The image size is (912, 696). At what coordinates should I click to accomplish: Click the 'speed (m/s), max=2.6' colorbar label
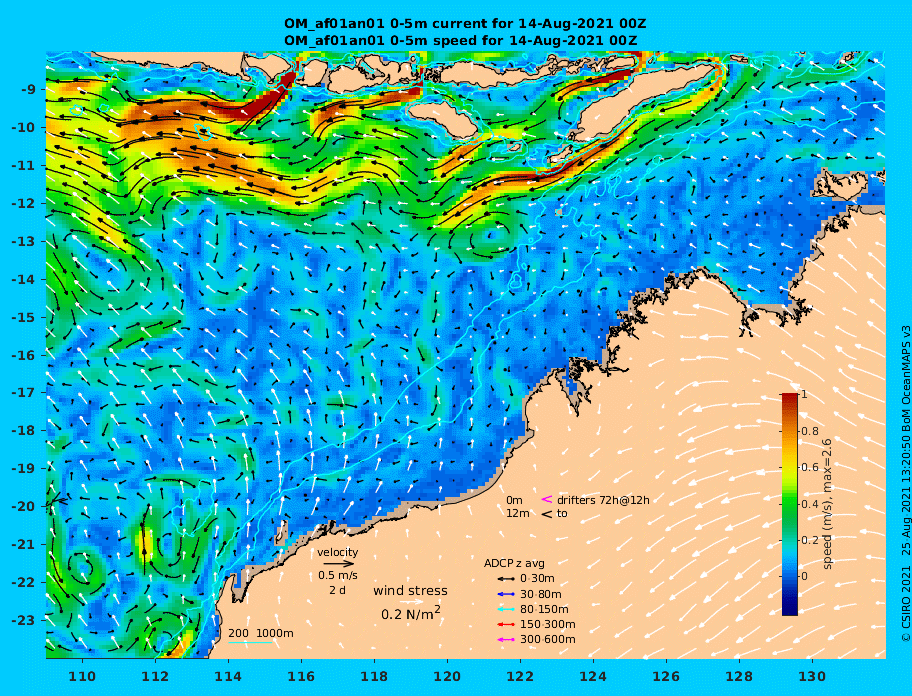[828, 504]
